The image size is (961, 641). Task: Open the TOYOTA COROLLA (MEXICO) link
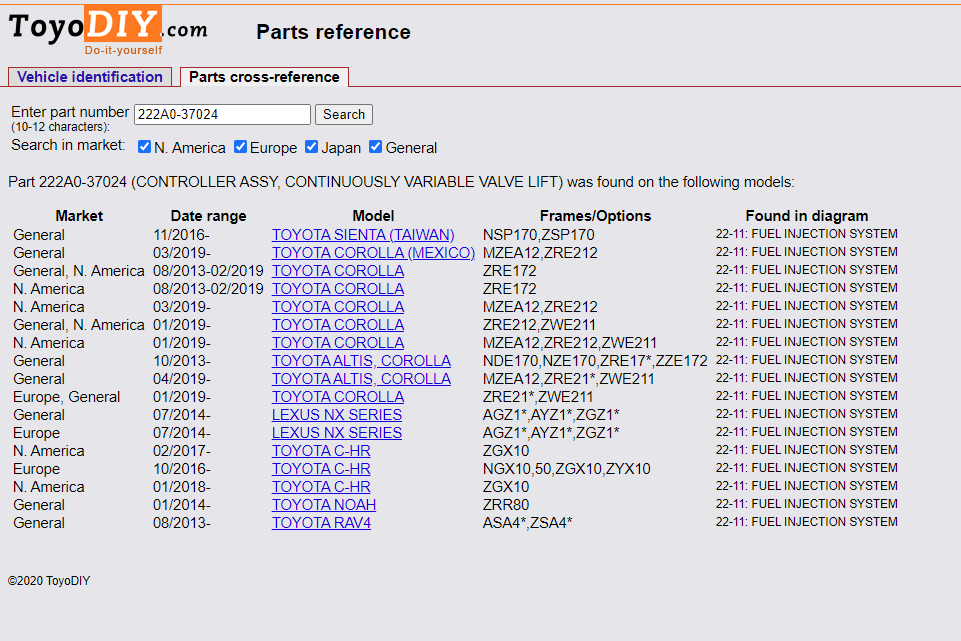pyautogui.click(x=374, y=252)
